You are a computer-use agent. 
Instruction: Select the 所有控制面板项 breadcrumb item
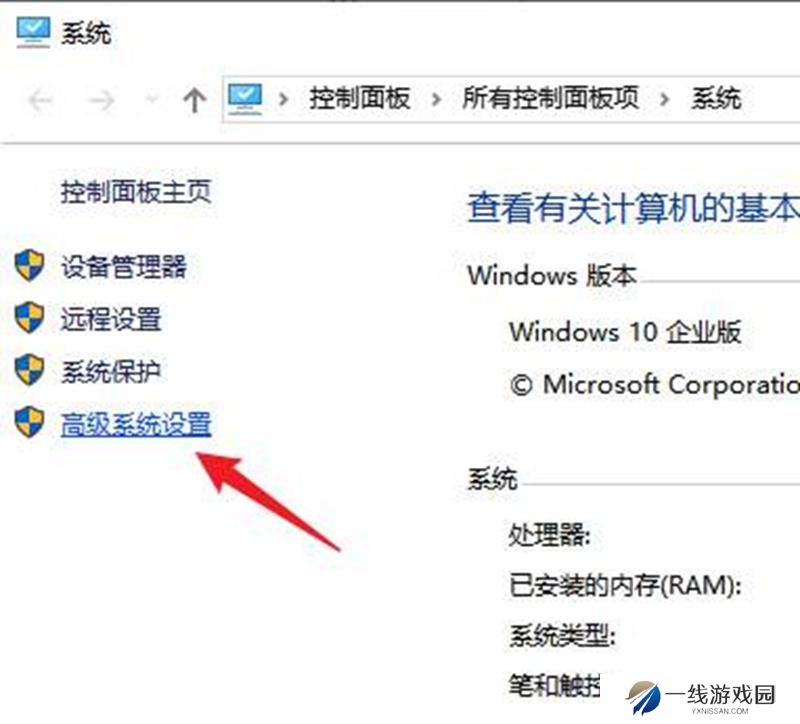coord(551,98)
